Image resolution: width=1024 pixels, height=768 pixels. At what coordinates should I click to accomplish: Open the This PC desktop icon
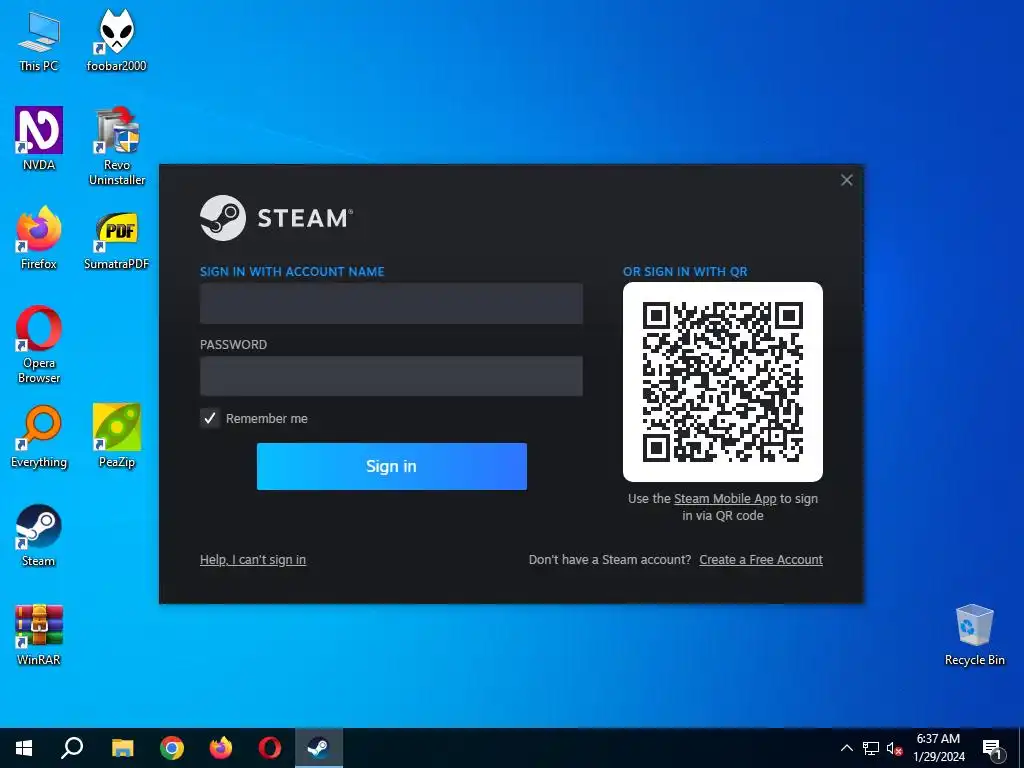(39, 42)
